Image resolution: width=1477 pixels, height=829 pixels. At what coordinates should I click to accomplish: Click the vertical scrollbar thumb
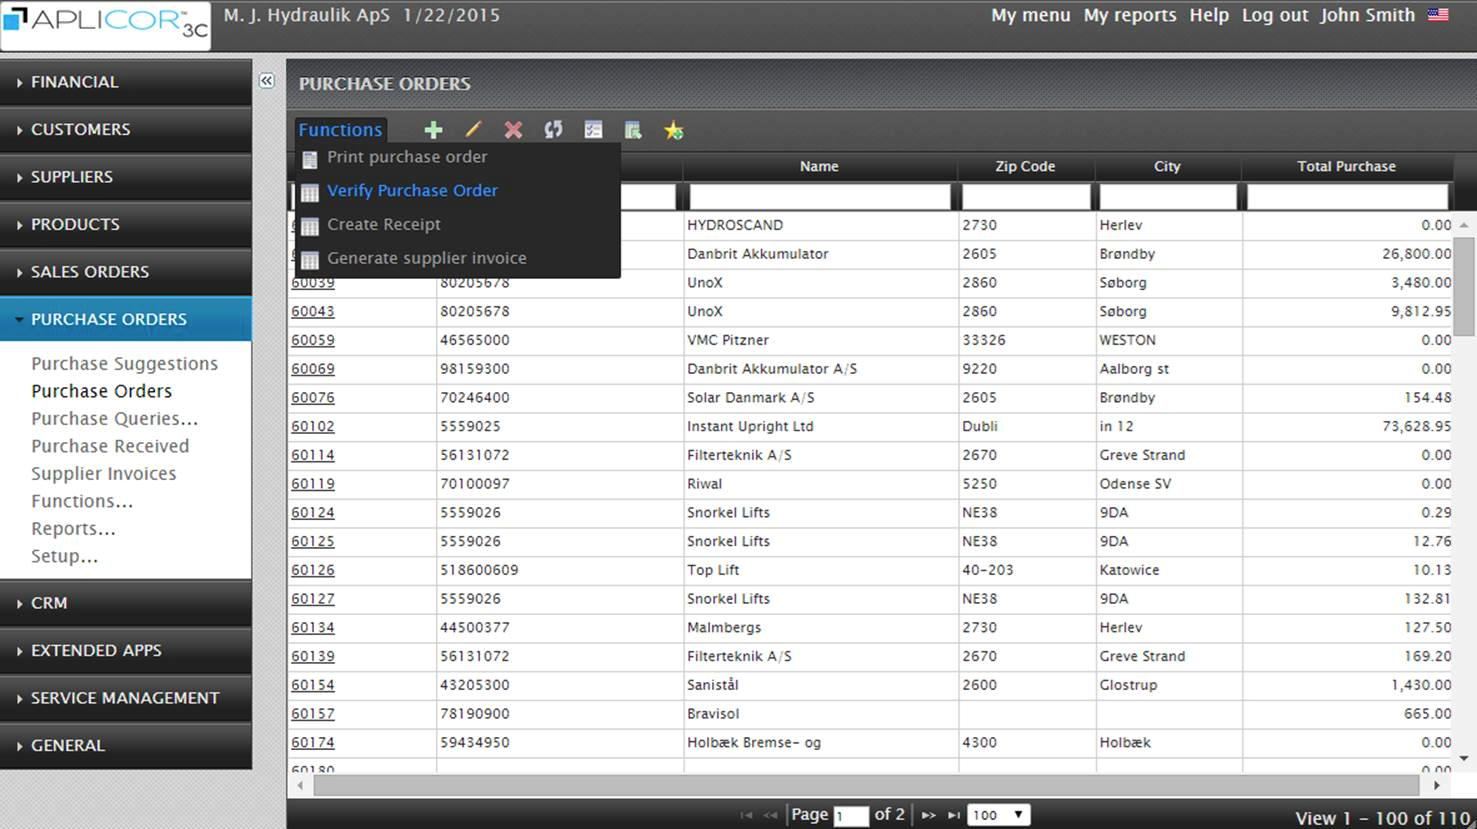(1465, 286)
